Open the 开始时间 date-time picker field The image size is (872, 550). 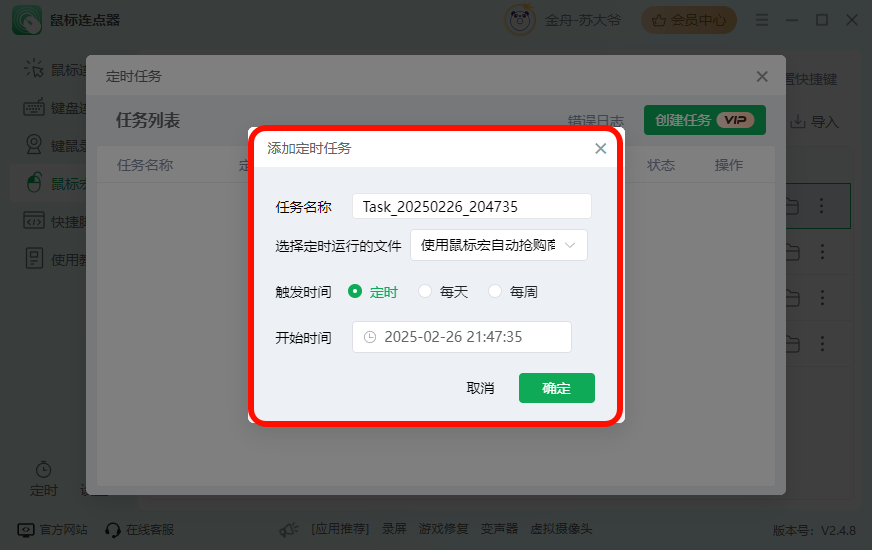pyautogui.click(x=462, y=337)
